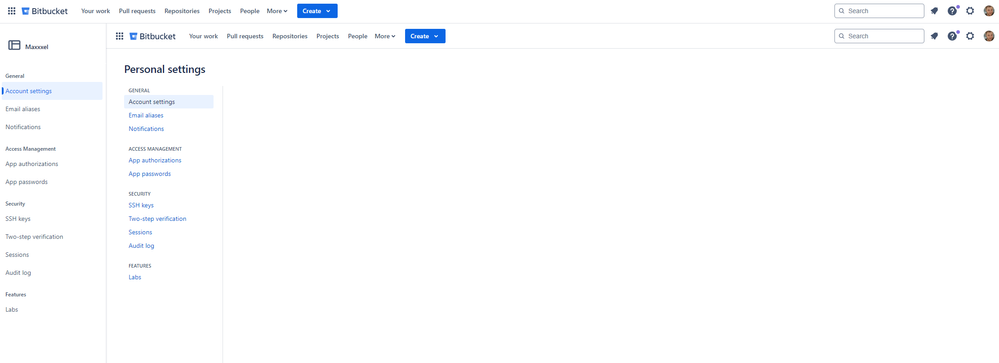Open the app switcher grid in the outermost header

(11, 11)
